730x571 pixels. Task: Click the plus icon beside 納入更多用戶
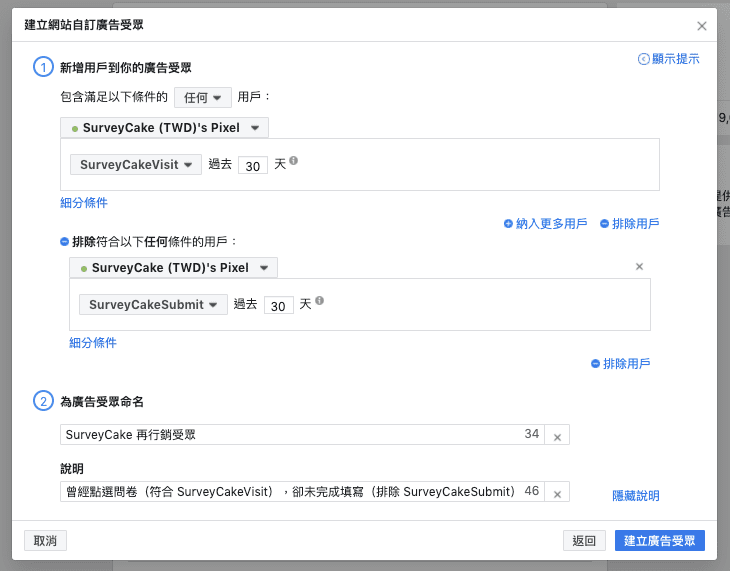[508, 224]
